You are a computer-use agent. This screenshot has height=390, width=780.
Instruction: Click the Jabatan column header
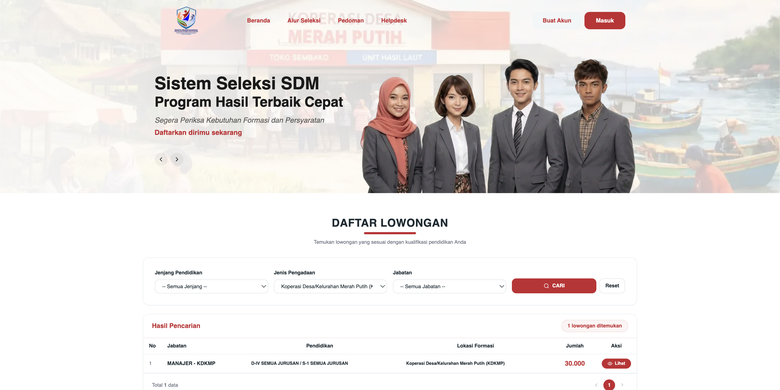[x=177, y=346]
